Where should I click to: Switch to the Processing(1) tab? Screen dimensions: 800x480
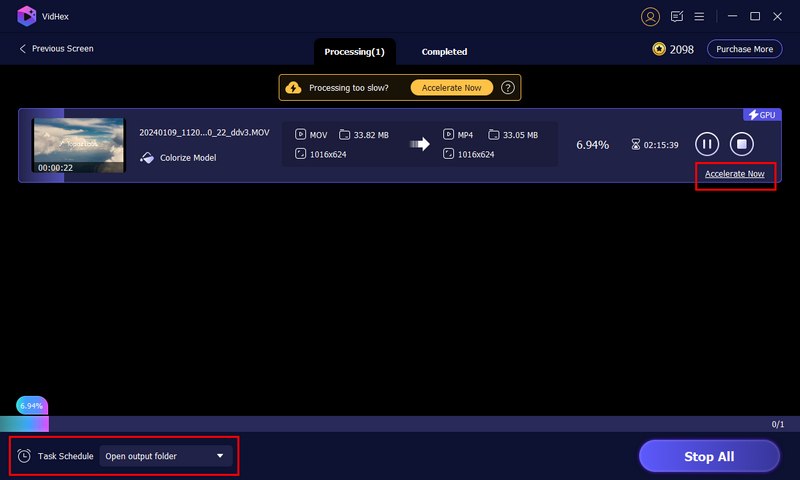tap(354, 51)
